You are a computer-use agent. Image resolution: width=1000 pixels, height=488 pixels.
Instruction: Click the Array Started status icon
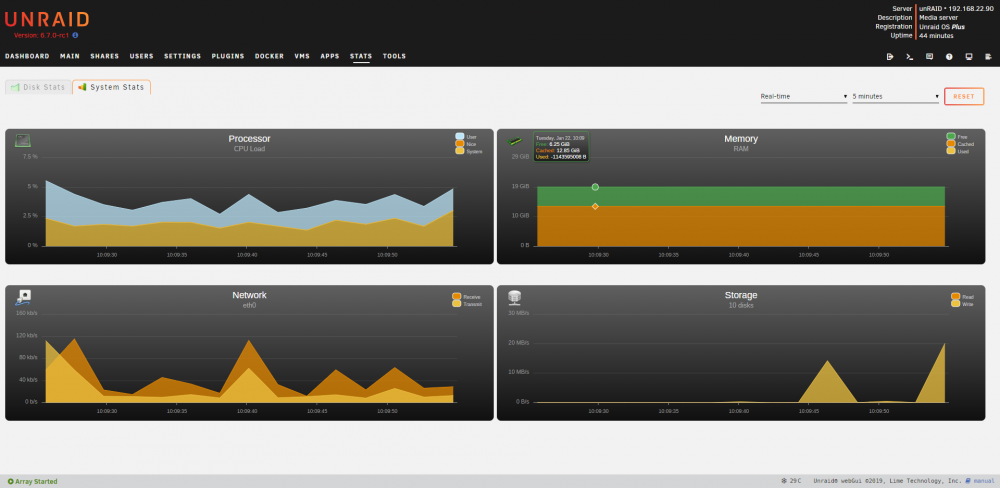click(x=10, y=482)
